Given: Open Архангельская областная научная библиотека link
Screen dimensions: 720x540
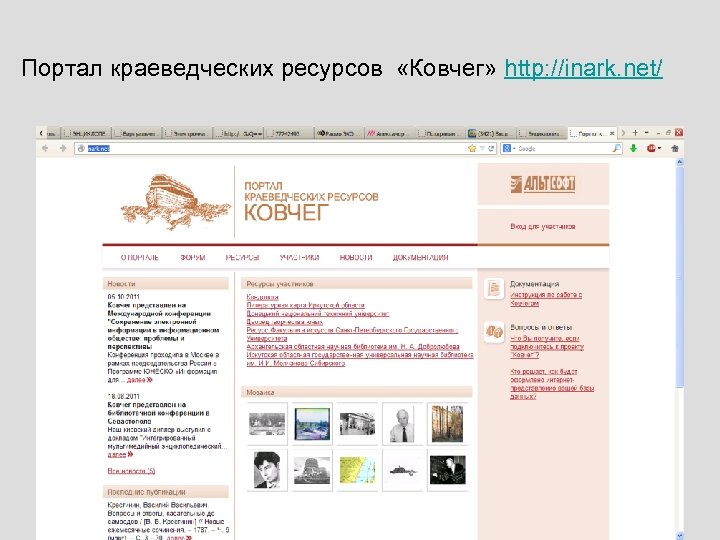Looking at the screenshot, I should pos(353,347).
